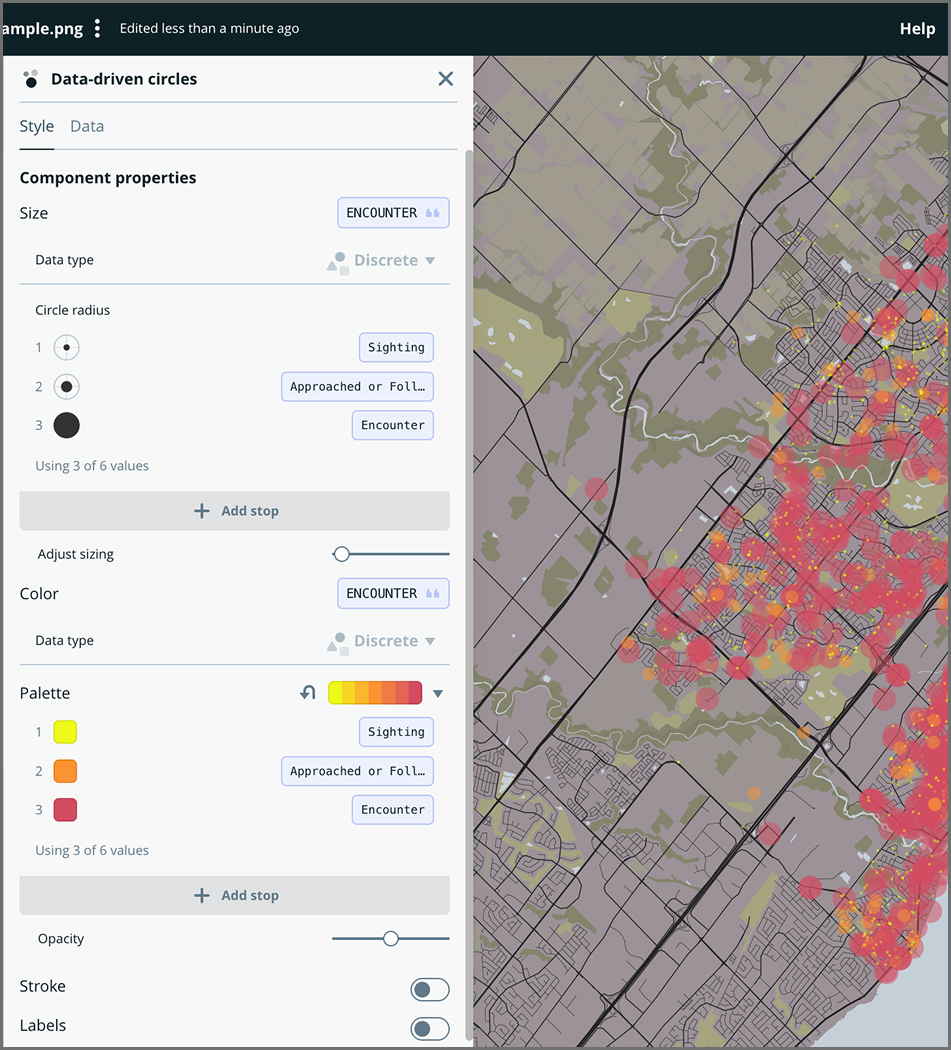This screenshot has width=951, height=1050.
Task: Click the reverse palette order icon
Action: [309, 692]
